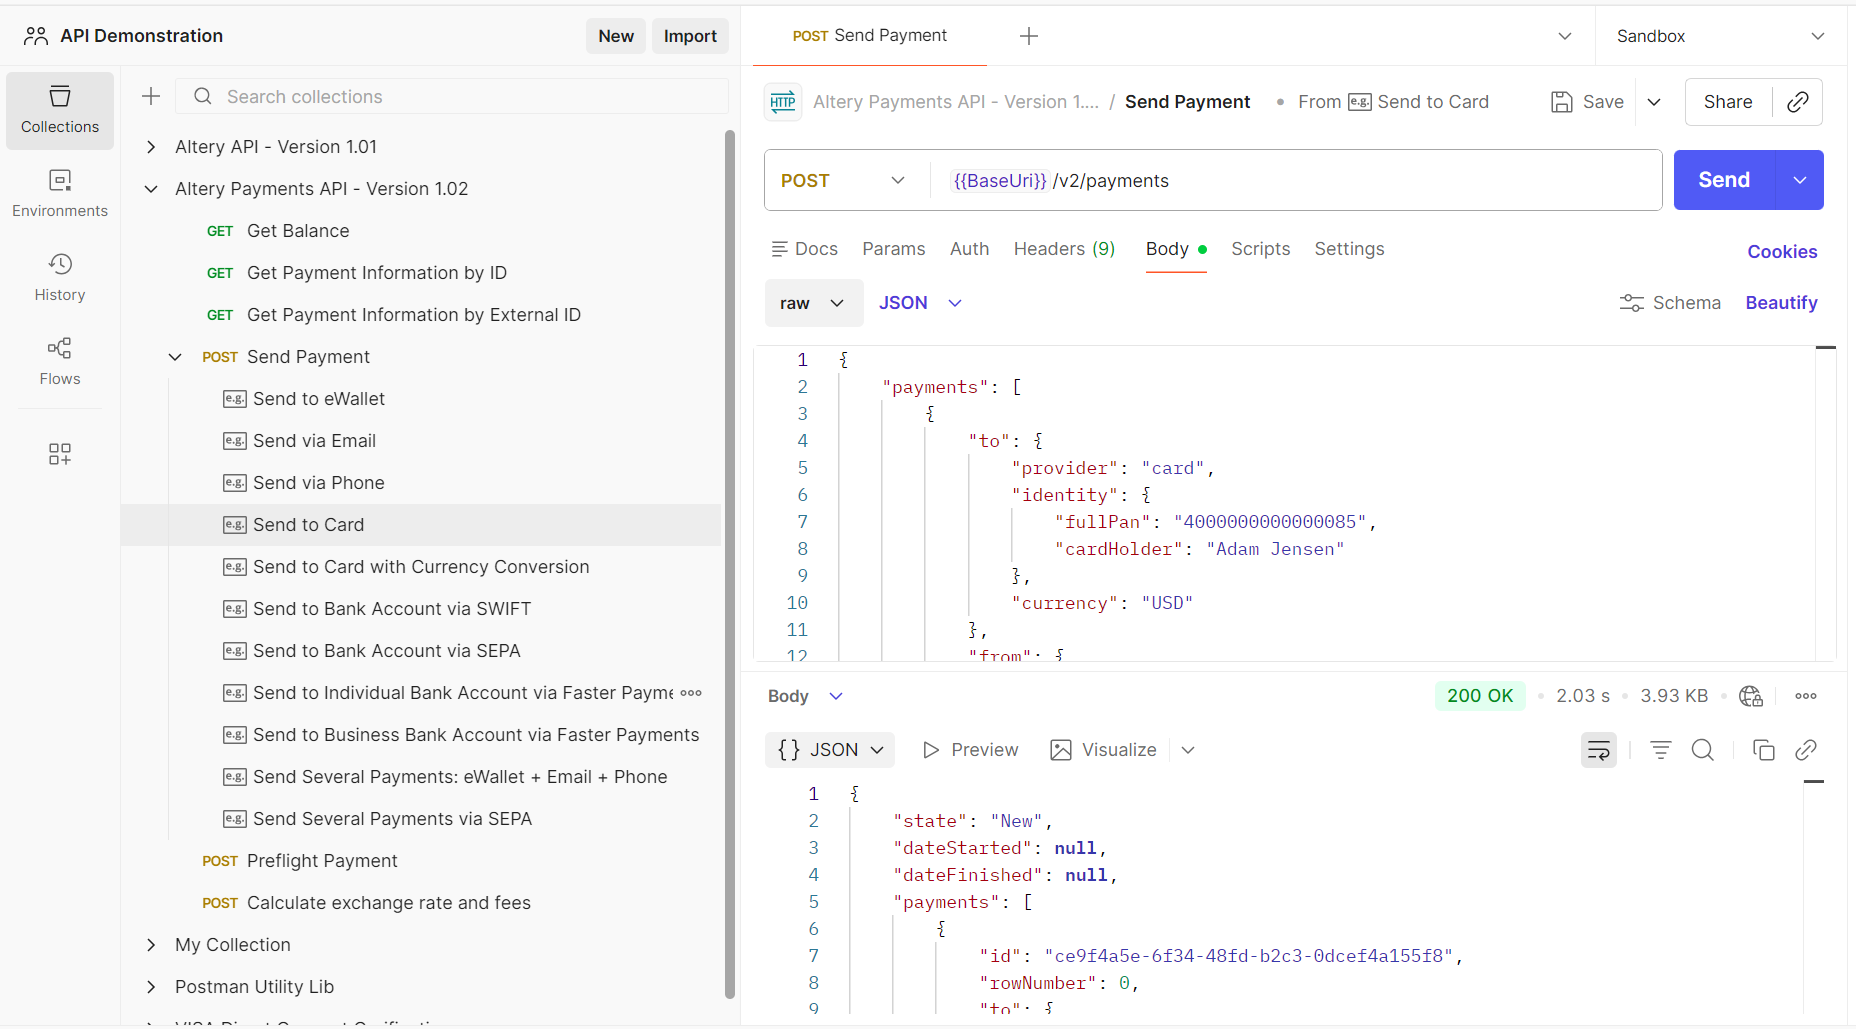Open the Sandbox environment dropdown
Viewport: 1856px width, 1029px height.
coord(1720,36)
